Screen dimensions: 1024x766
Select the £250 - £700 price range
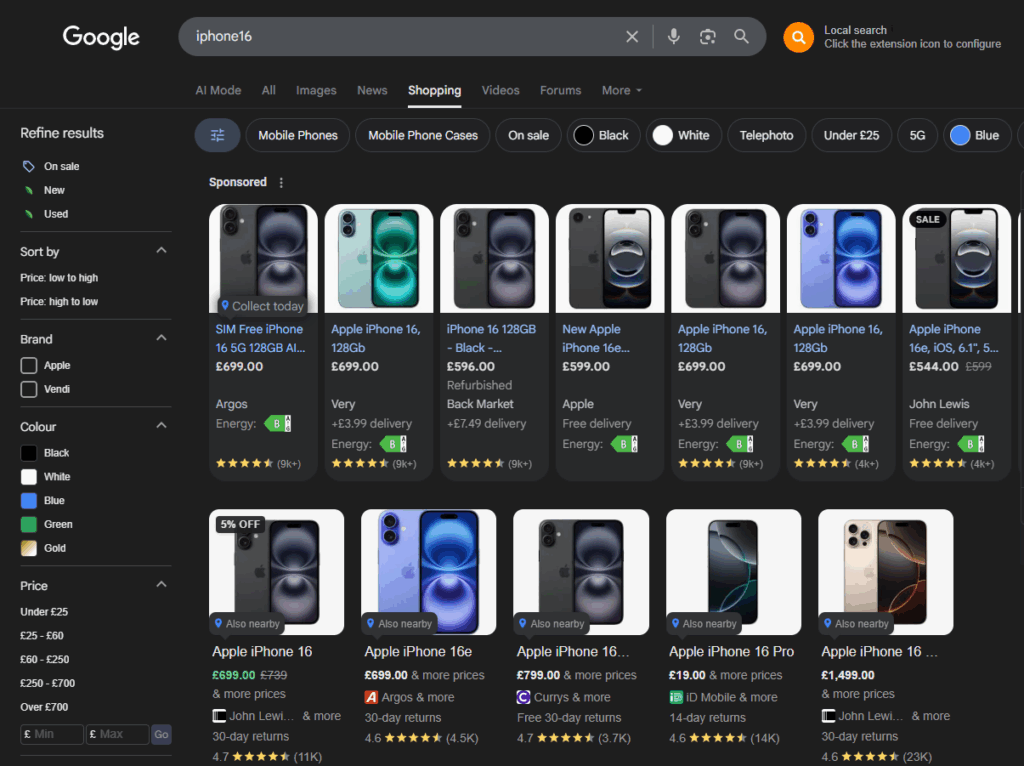pos(48,684)
